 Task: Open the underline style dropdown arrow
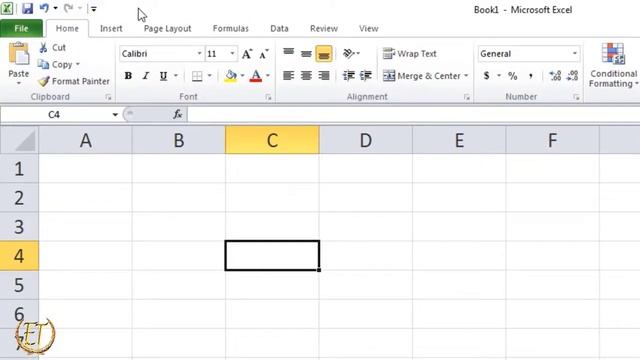[176, 76]
